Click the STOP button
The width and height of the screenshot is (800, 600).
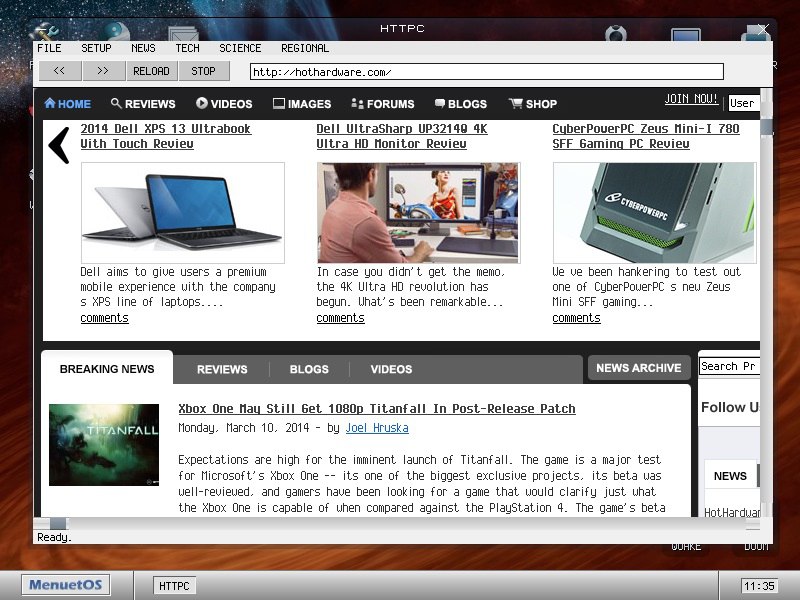point(204,71)
